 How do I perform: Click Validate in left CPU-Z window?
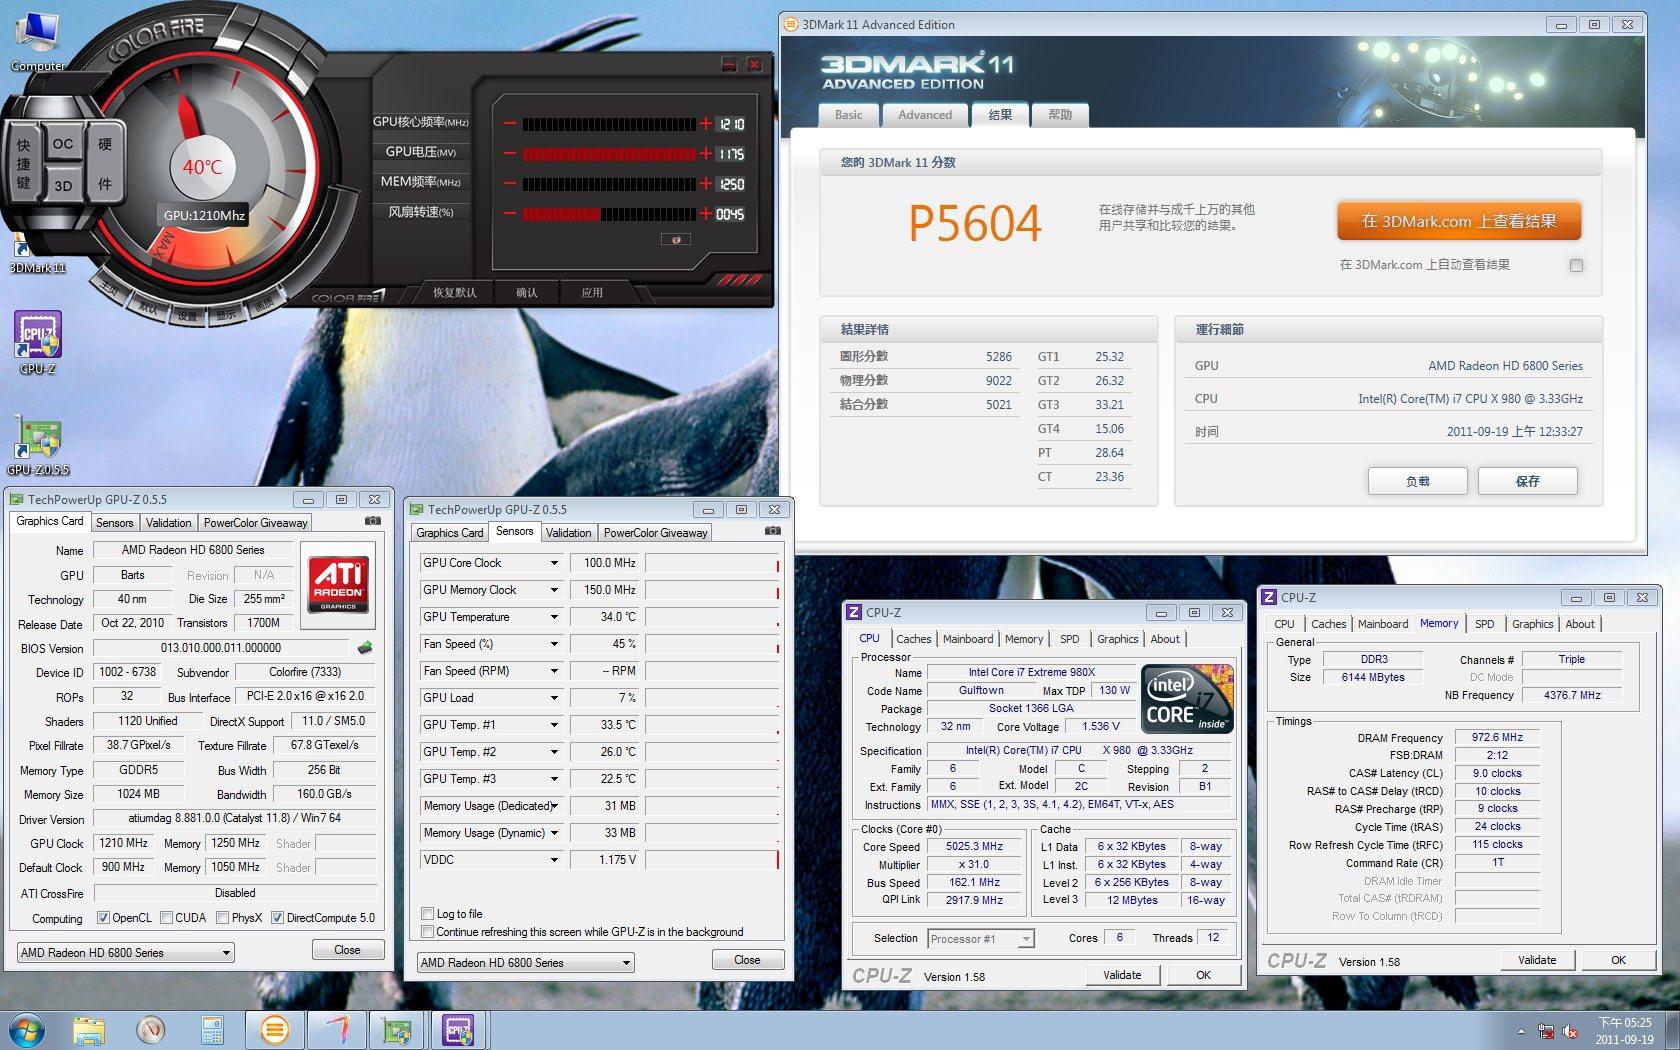(x=1122, y=975)
